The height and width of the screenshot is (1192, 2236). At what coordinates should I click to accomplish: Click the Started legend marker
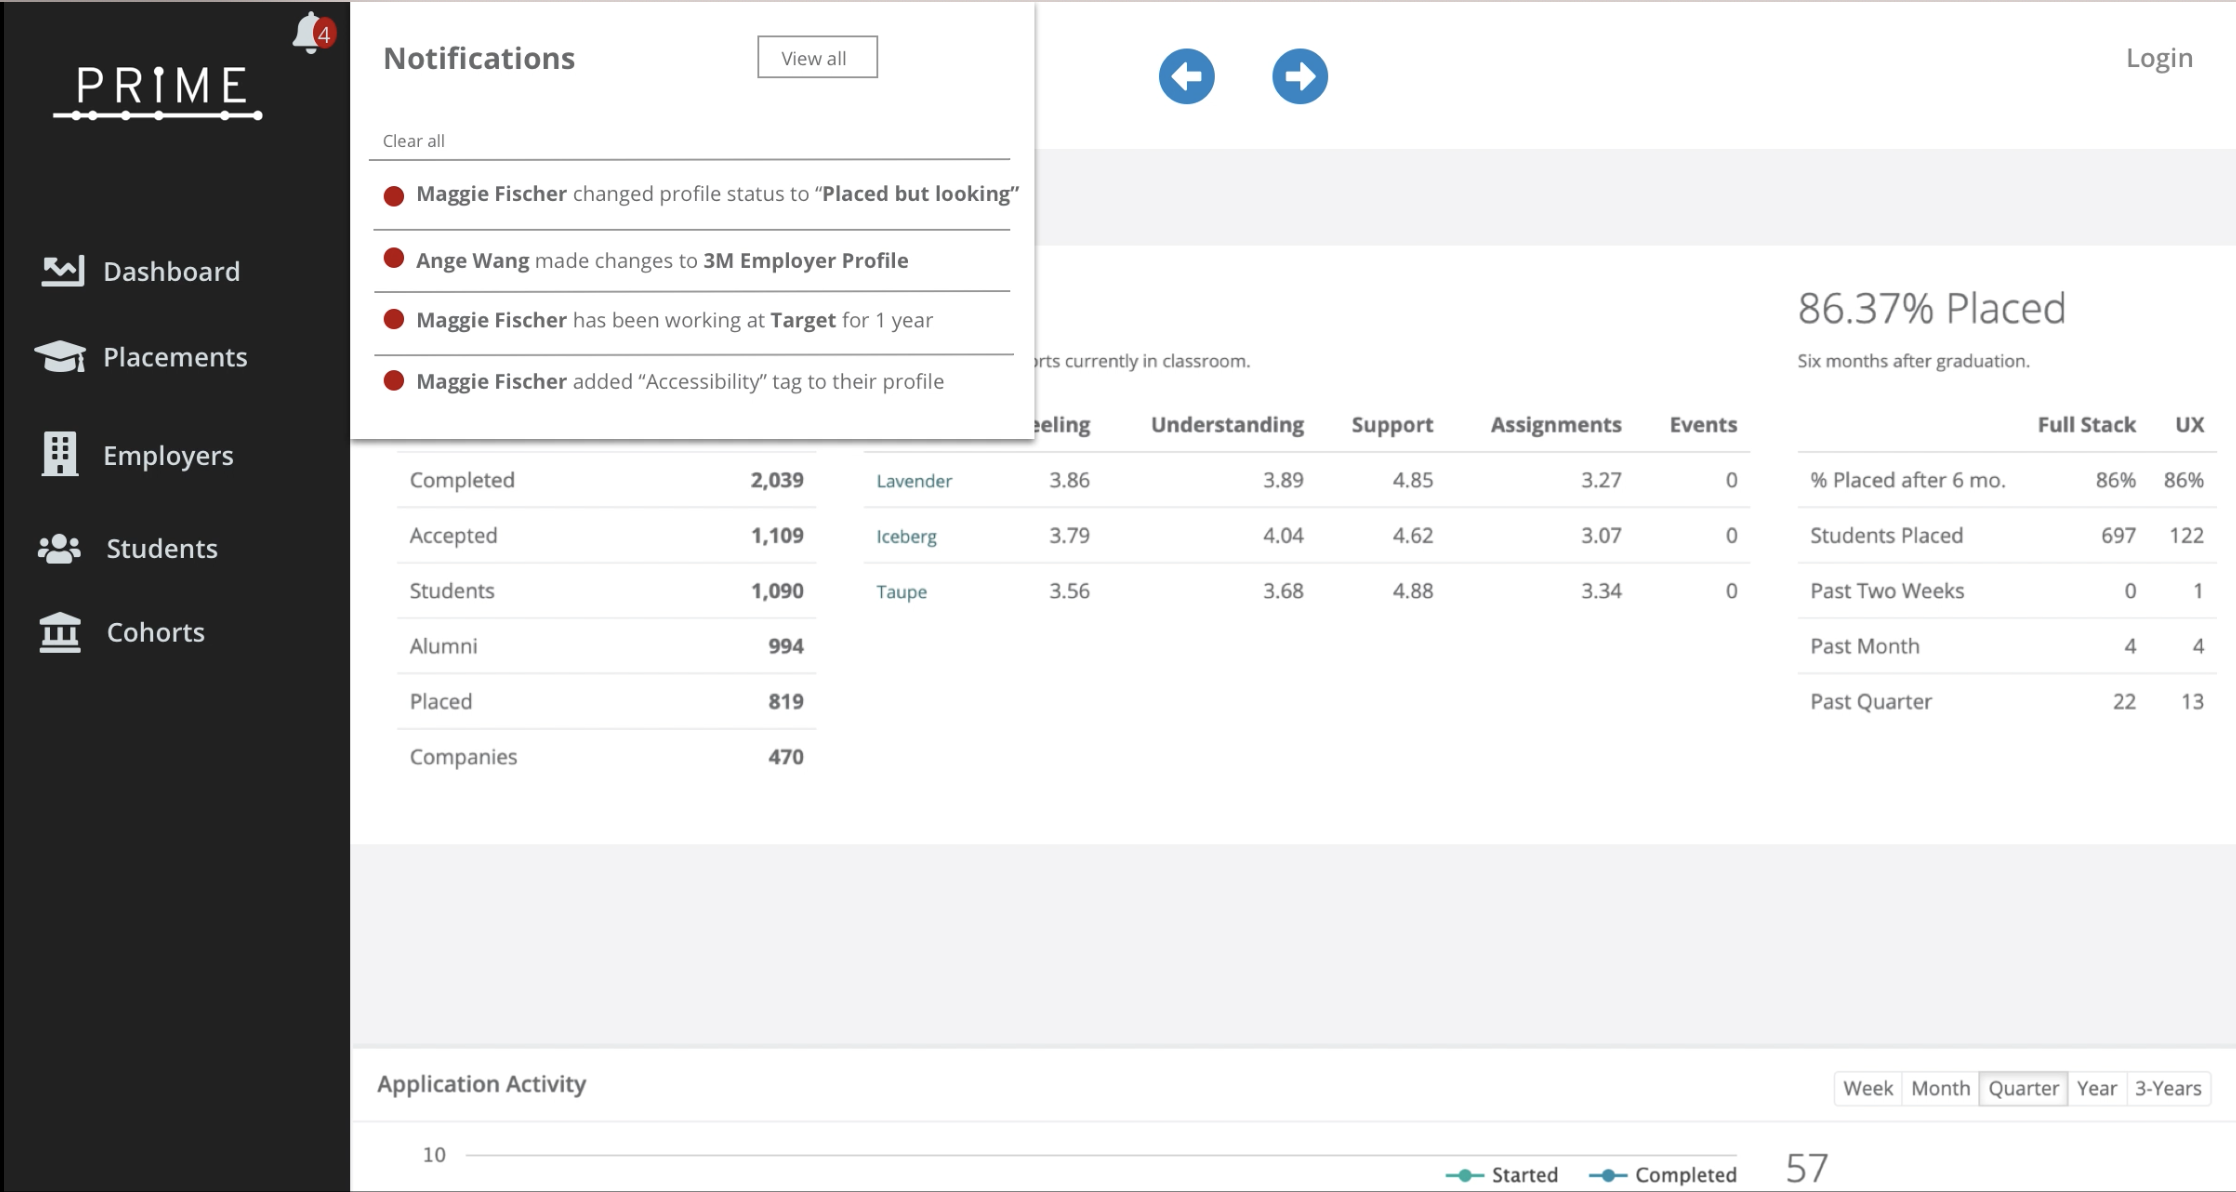click(x=1465, y=1175)
